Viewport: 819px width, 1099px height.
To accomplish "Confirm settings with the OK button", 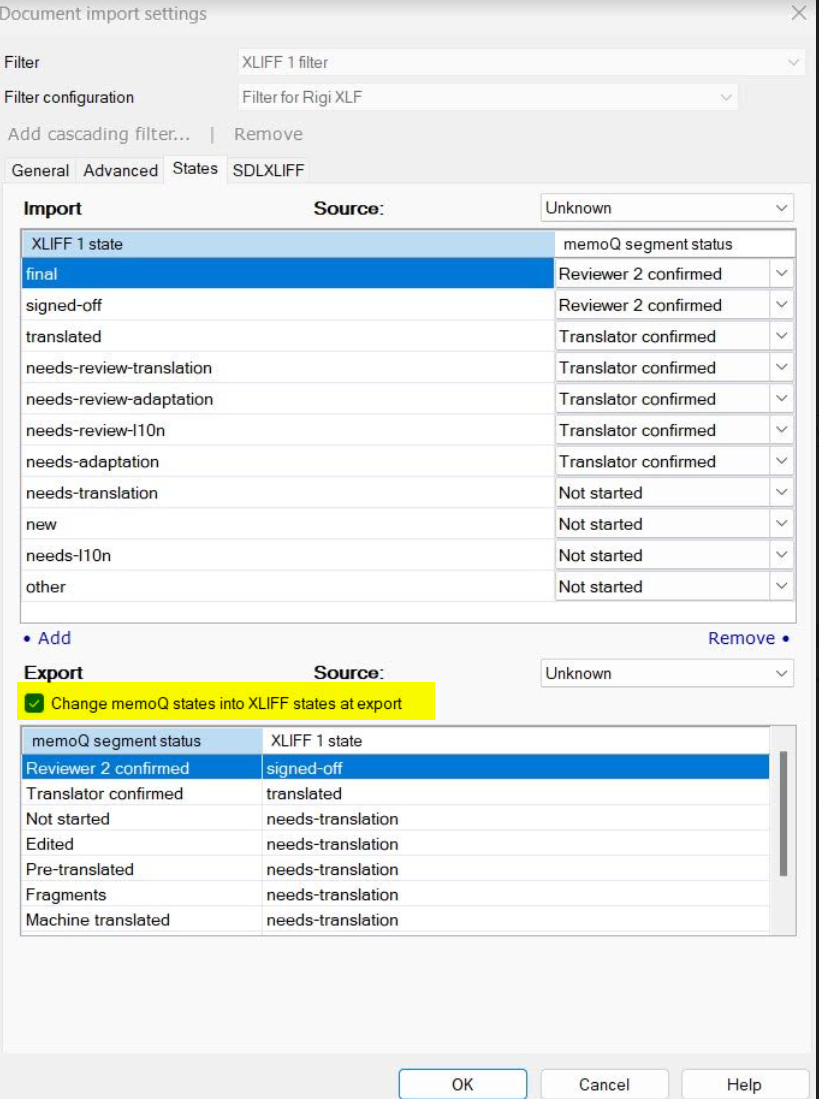I will [x=462, y=1084].
